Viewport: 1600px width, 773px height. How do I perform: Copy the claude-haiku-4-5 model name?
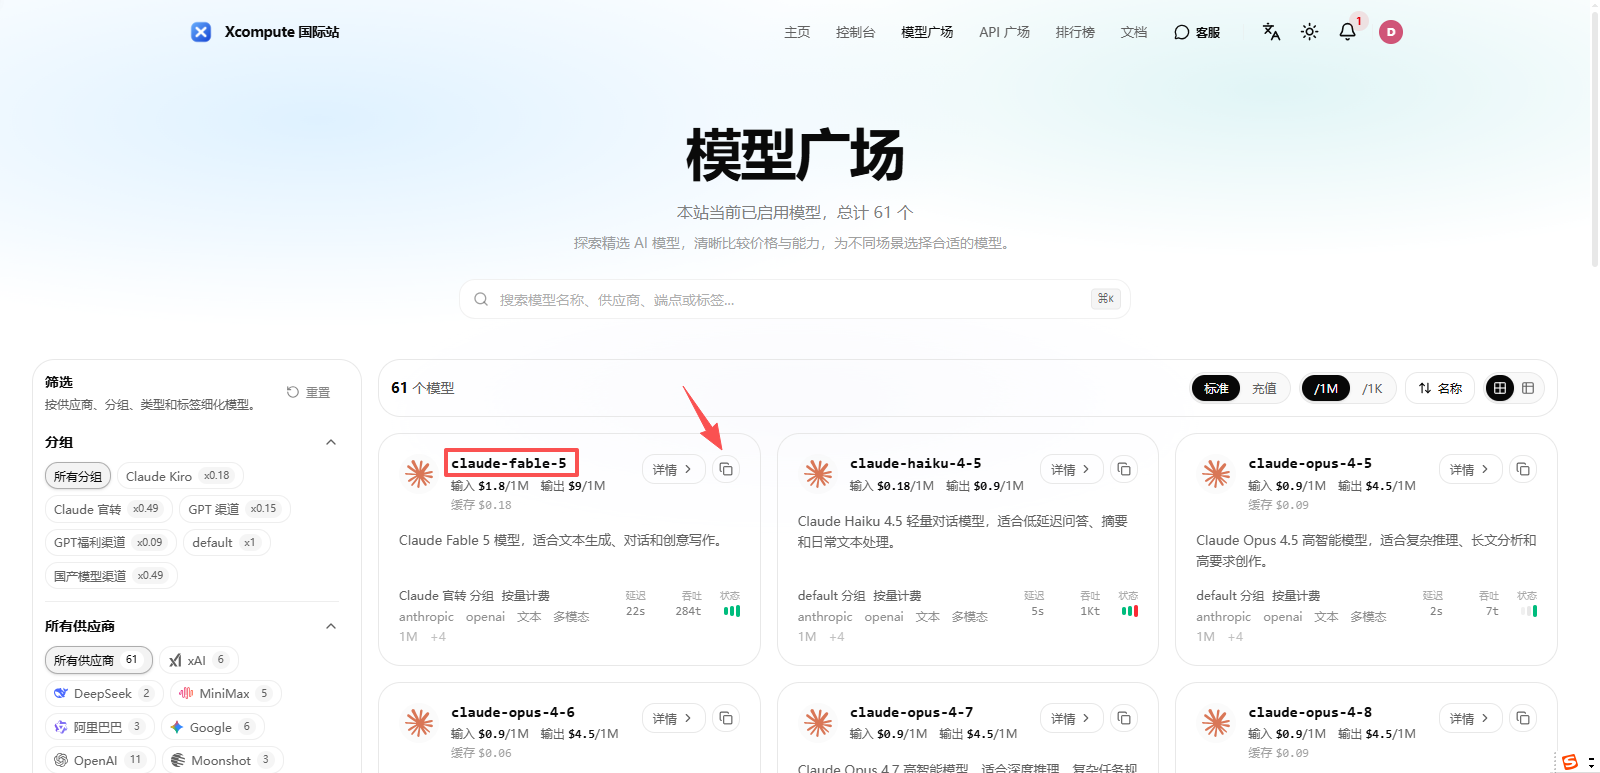[x=1124, y=469]
